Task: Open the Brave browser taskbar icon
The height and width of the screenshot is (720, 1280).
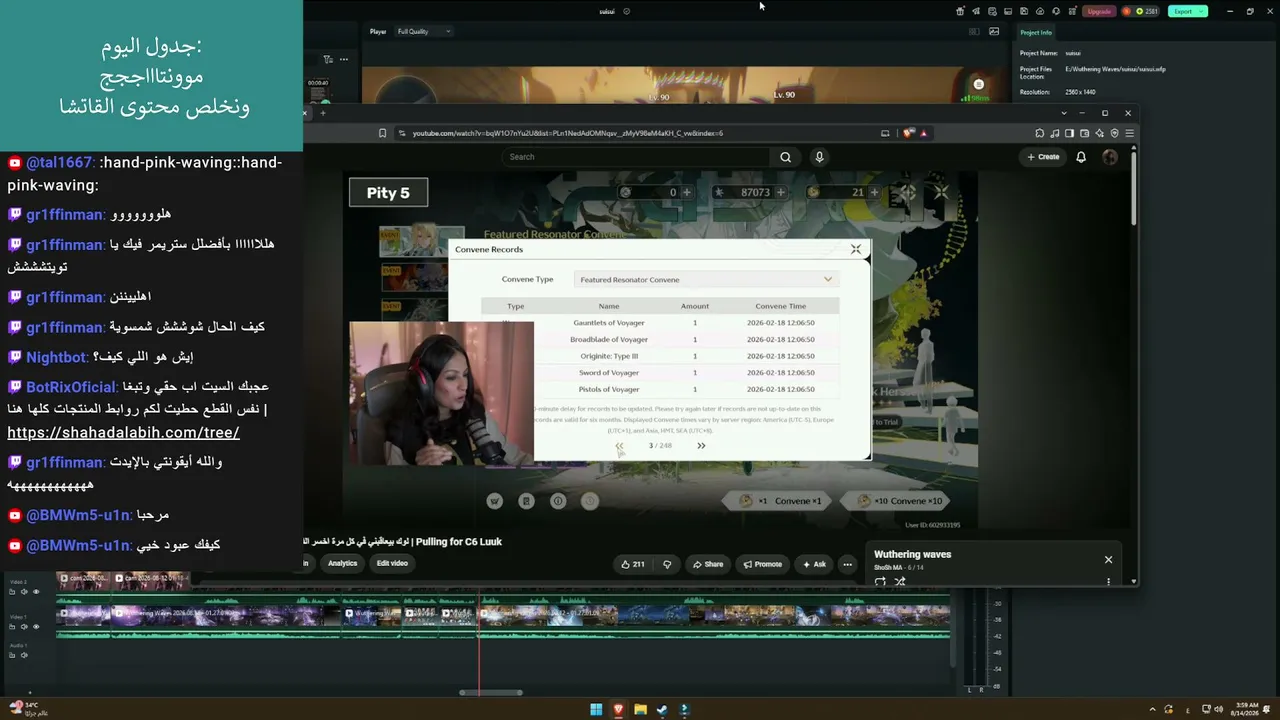Action: click(x=618, y=710)
